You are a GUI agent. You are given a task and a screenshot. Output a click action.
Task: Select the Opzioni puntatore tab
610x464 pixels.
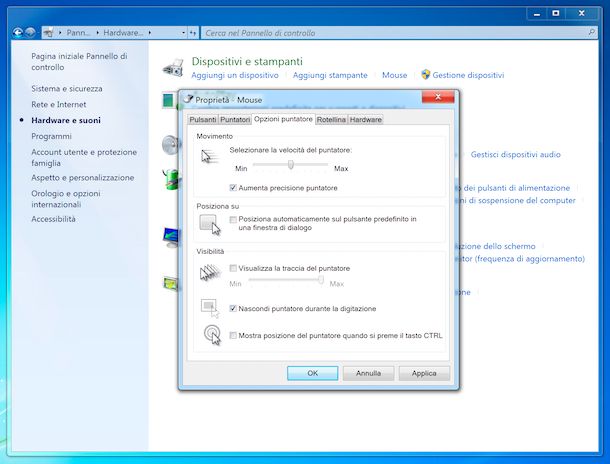(283, 119)
